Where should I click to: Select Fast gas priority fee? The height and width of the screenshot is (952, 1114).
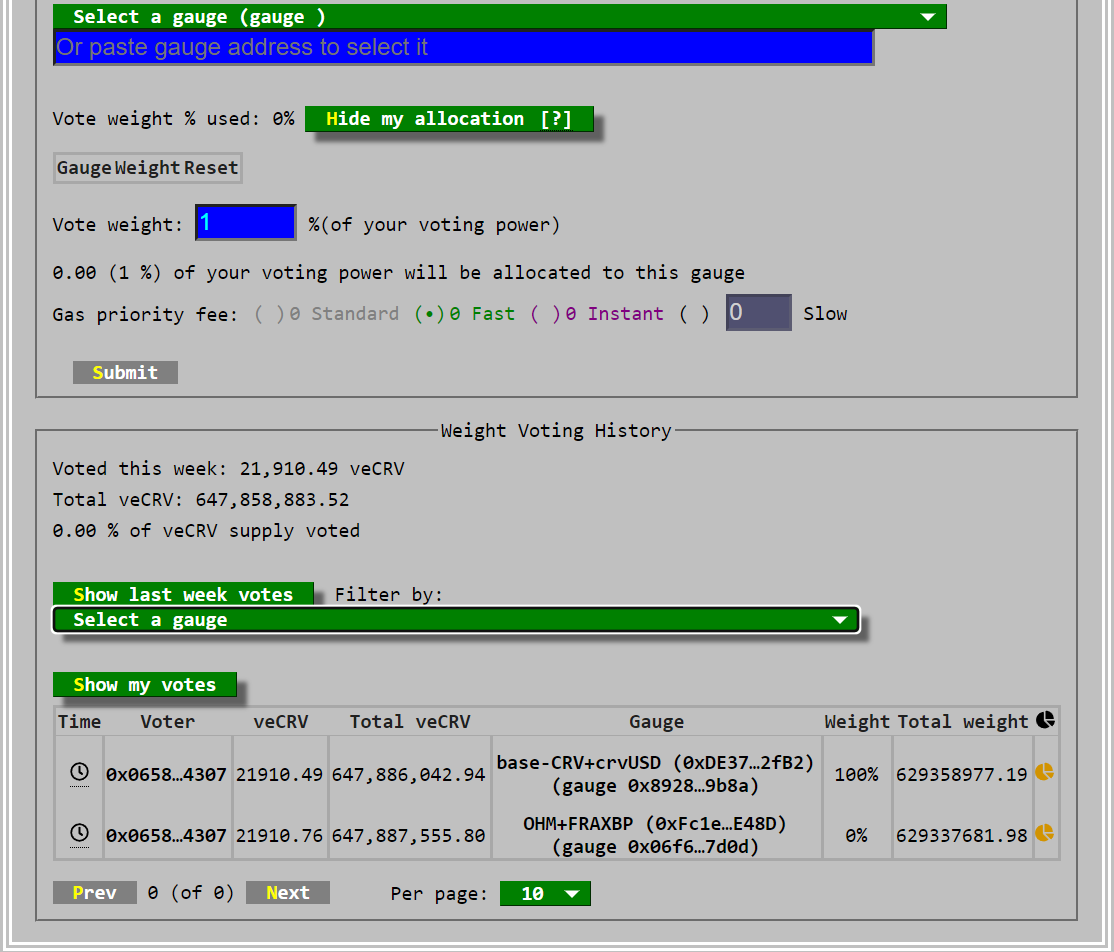click(x=429, y=314)
